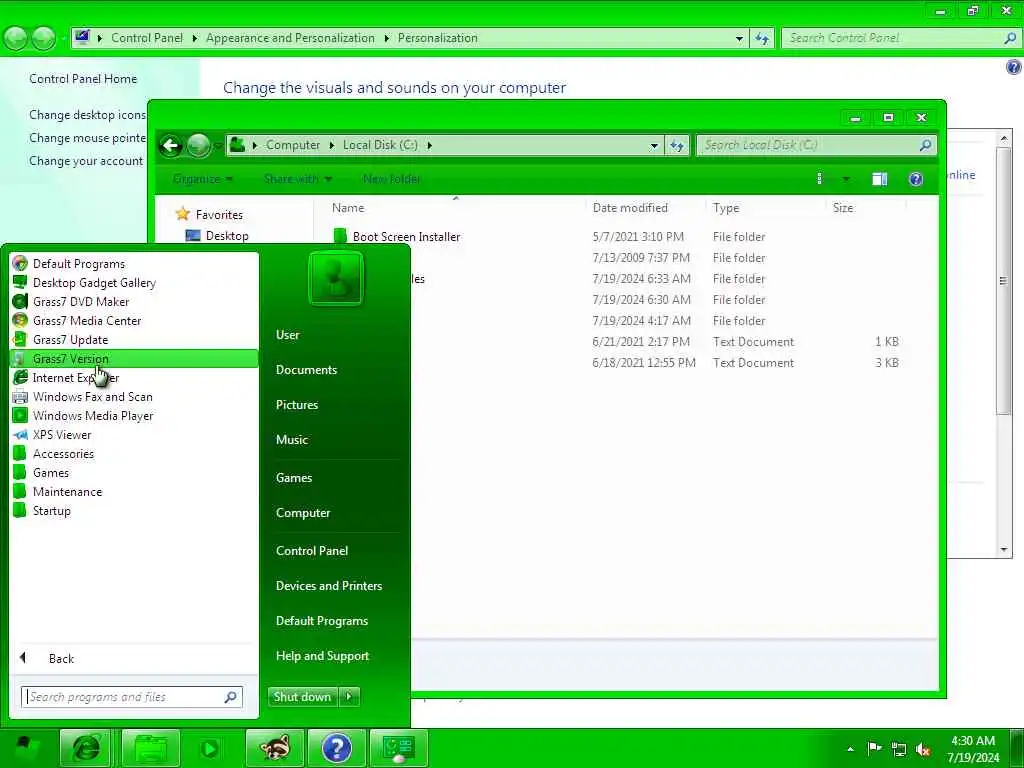This screenshot has width=1024, height=768.
Task: Open the User folder from the Start menu
Action: pyautogui.click(x=287, y=335)
